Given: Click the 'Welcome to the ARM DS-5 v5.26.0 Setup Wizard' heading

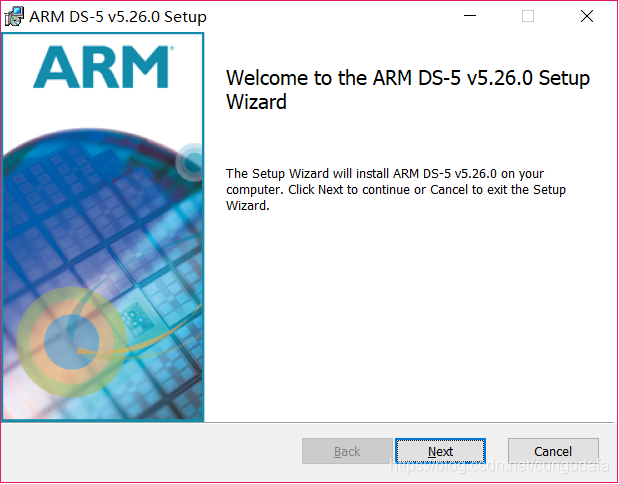Looking at the screenshot, I should point(408,90).
